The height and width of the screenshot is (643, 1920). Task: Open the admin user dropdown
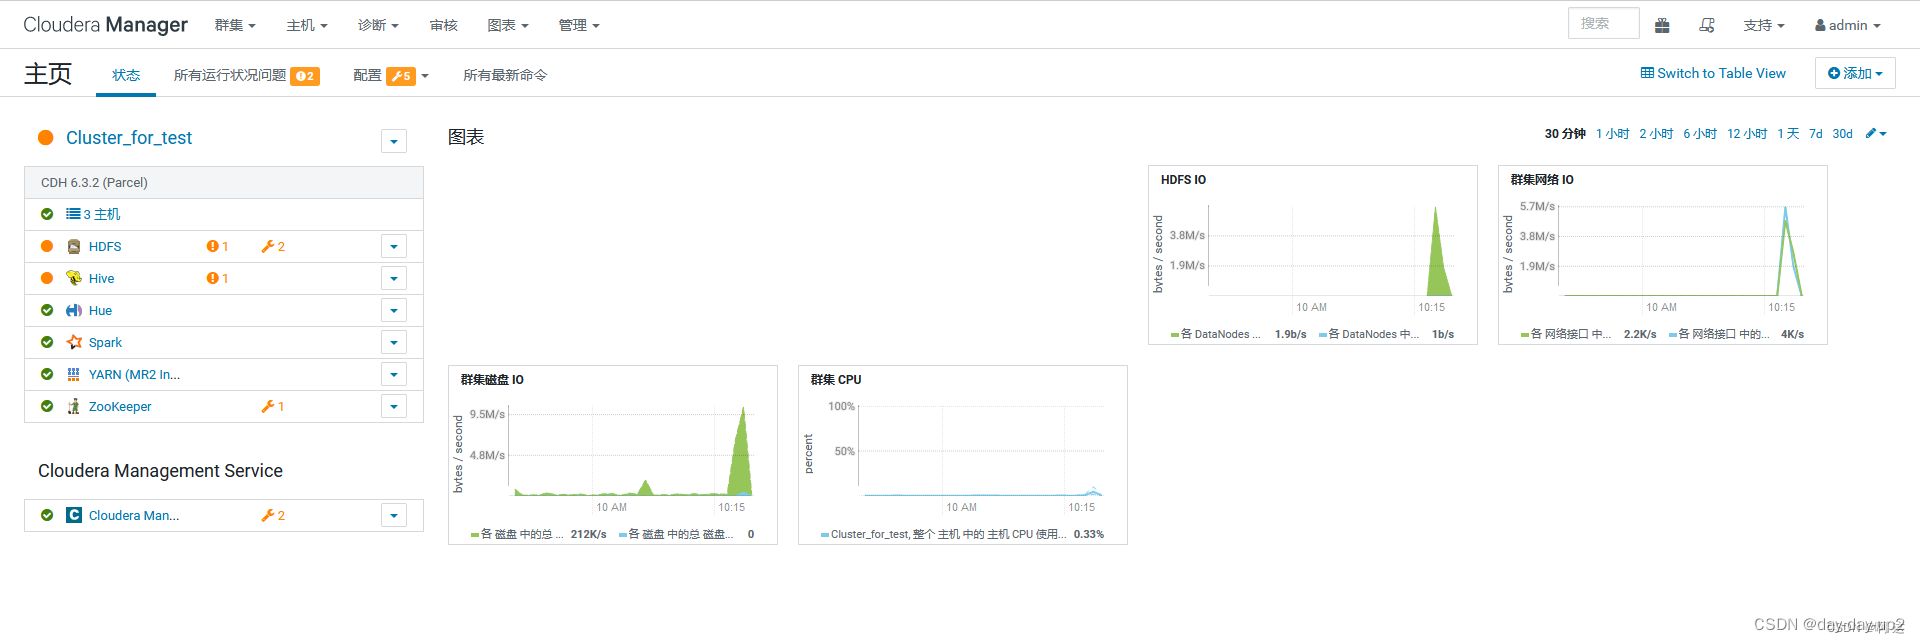[1848, 25]
